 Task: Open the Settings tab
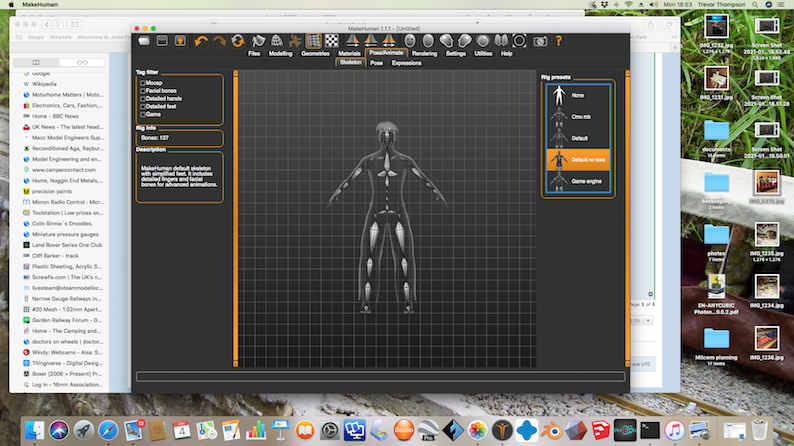pos(456,54)
